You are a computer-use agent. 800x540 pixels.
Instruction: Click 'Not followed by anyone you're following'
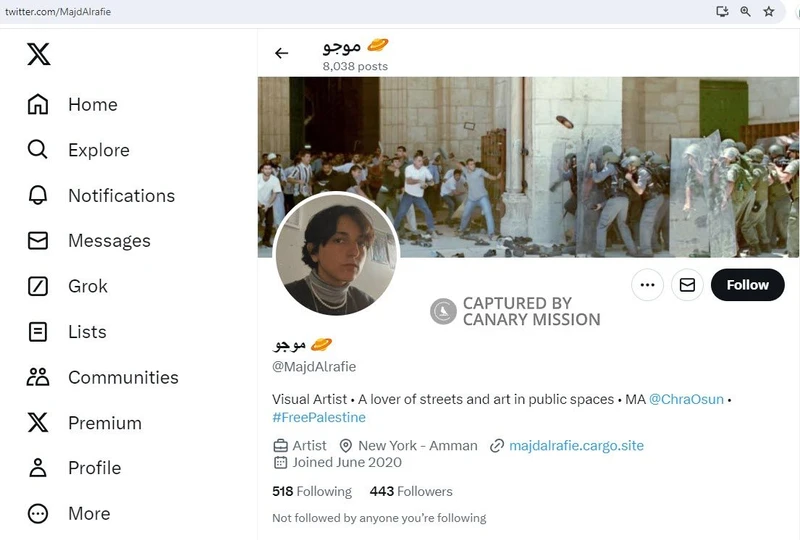pos(379,518)
